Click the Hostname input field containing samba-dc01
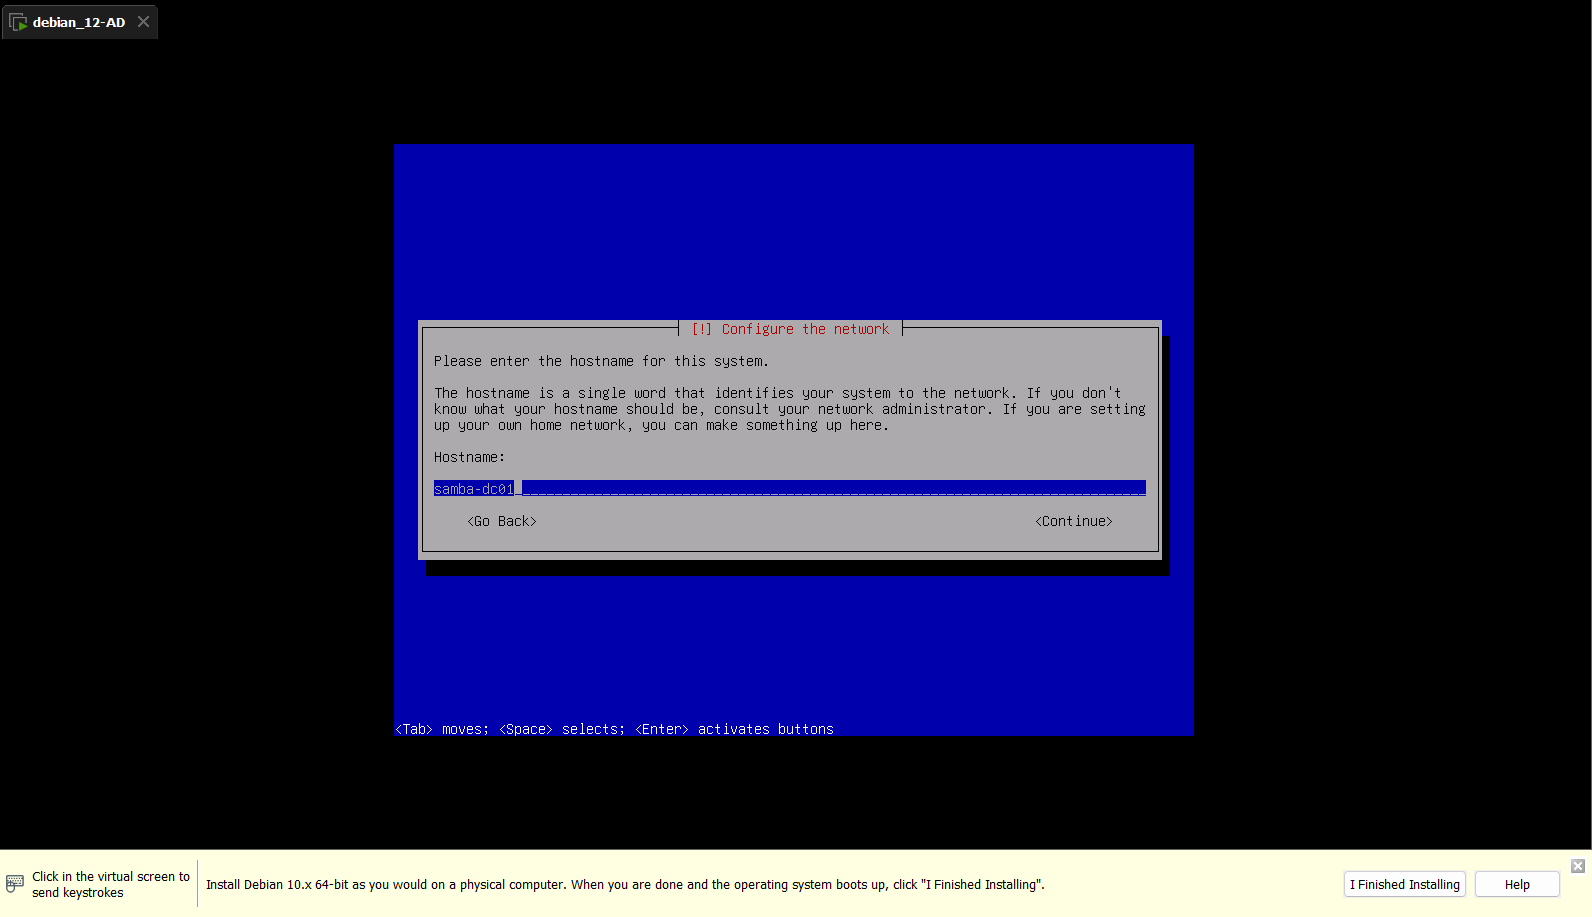The image size is (1592, 917). pyautogui.click(x=789, y=489)
